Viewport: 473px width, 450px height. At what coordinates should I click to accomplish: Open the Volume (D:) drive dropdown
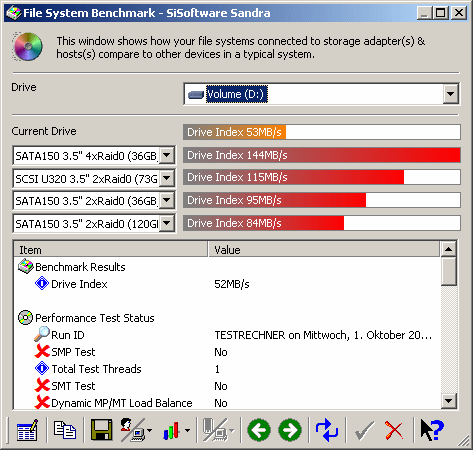coord(450,94)
